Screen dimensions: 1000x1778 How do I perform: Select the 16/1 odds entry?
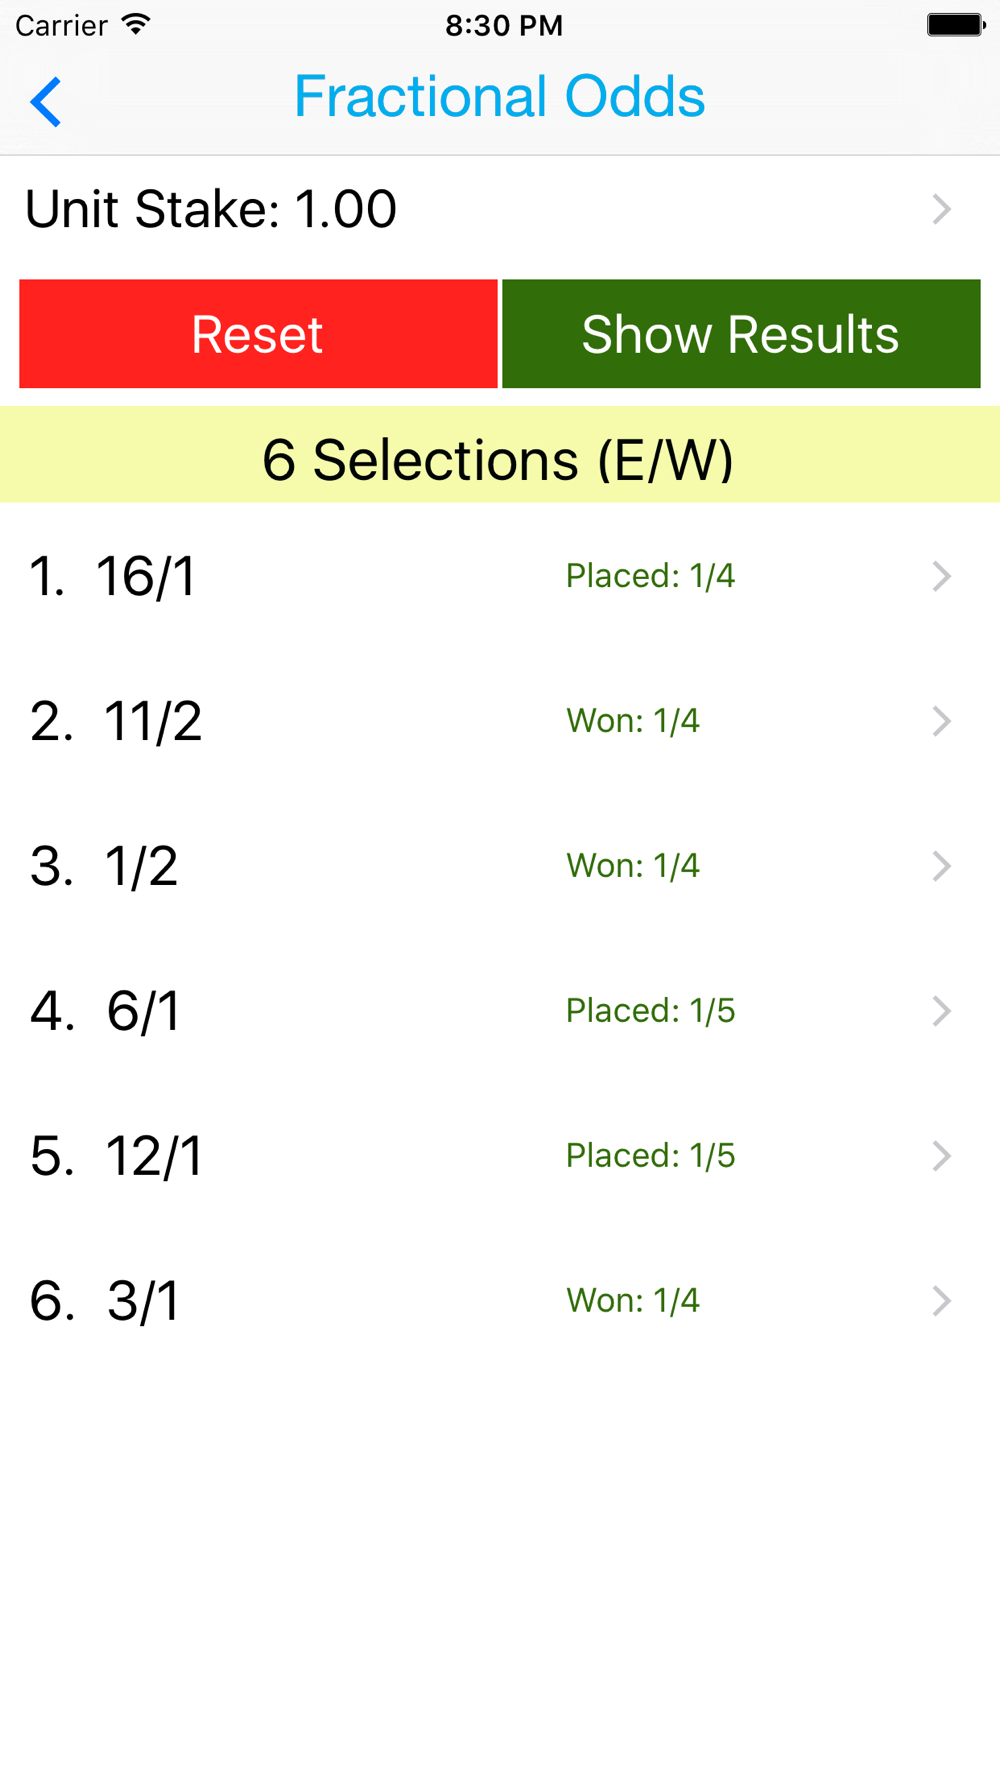click(x=145, y=577)
